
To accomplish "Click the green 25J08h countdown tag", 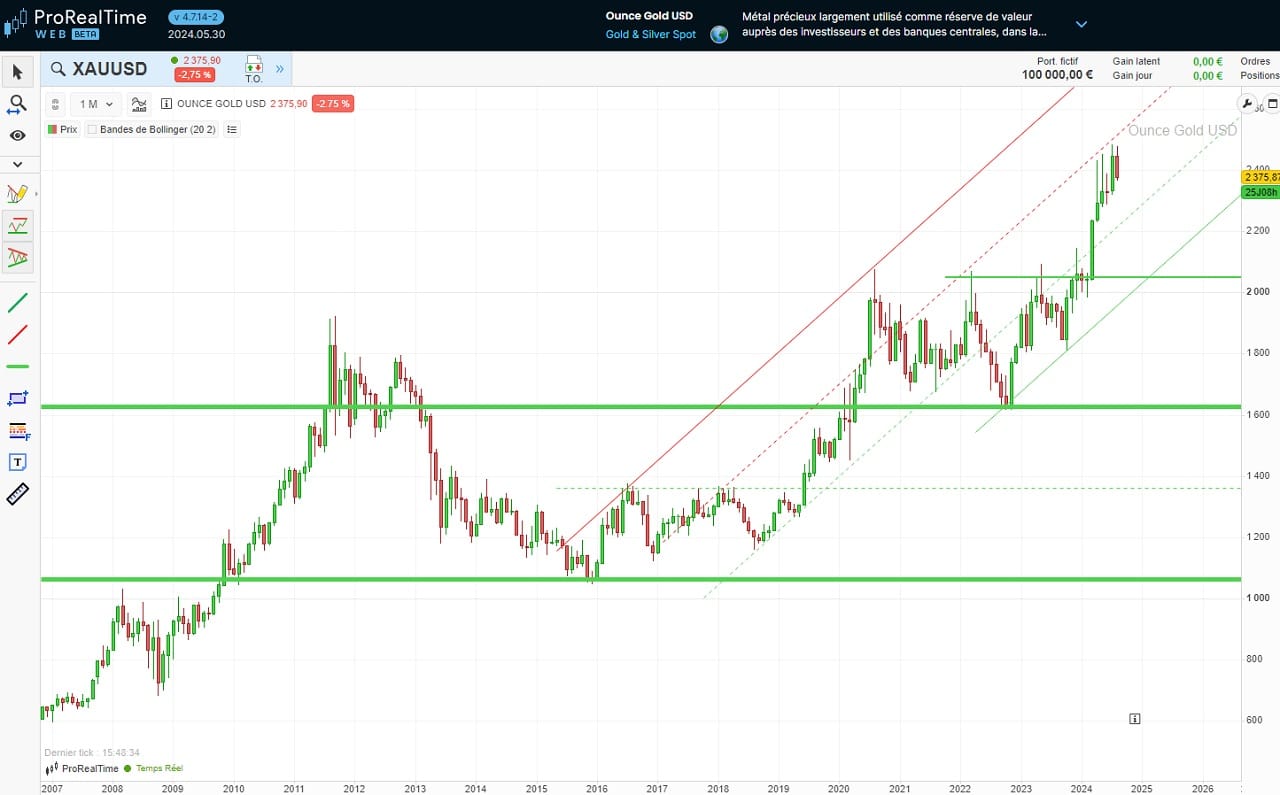I will (x=1260, y=192).
